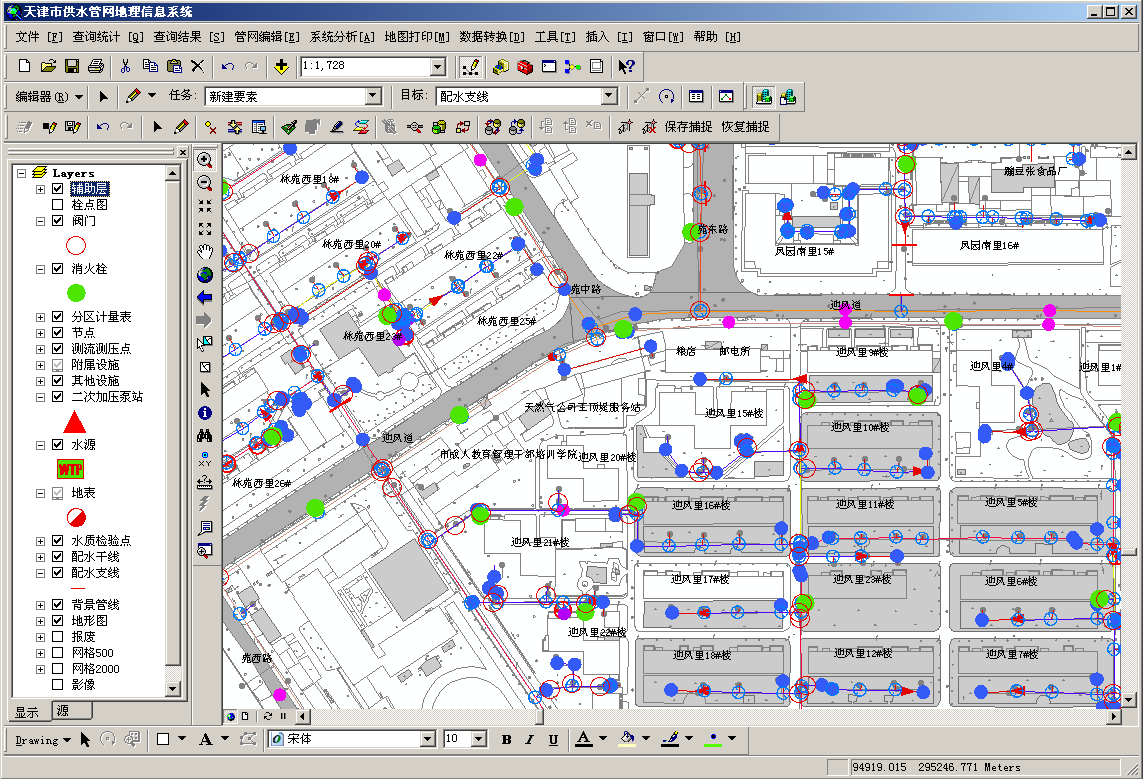Viewport: 1143px width, 779px height.
Task: Open the 系统分析 menu
Action: pyautogui.click(x=341, y=37)
